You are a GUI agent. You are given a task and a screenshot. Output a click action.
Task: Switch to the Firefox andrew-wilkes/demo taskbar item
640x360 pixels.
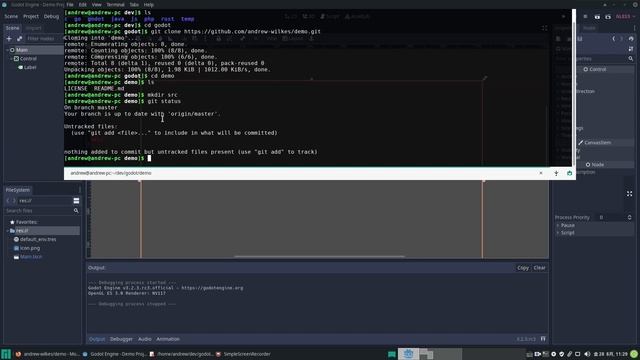tap(47, 354)
